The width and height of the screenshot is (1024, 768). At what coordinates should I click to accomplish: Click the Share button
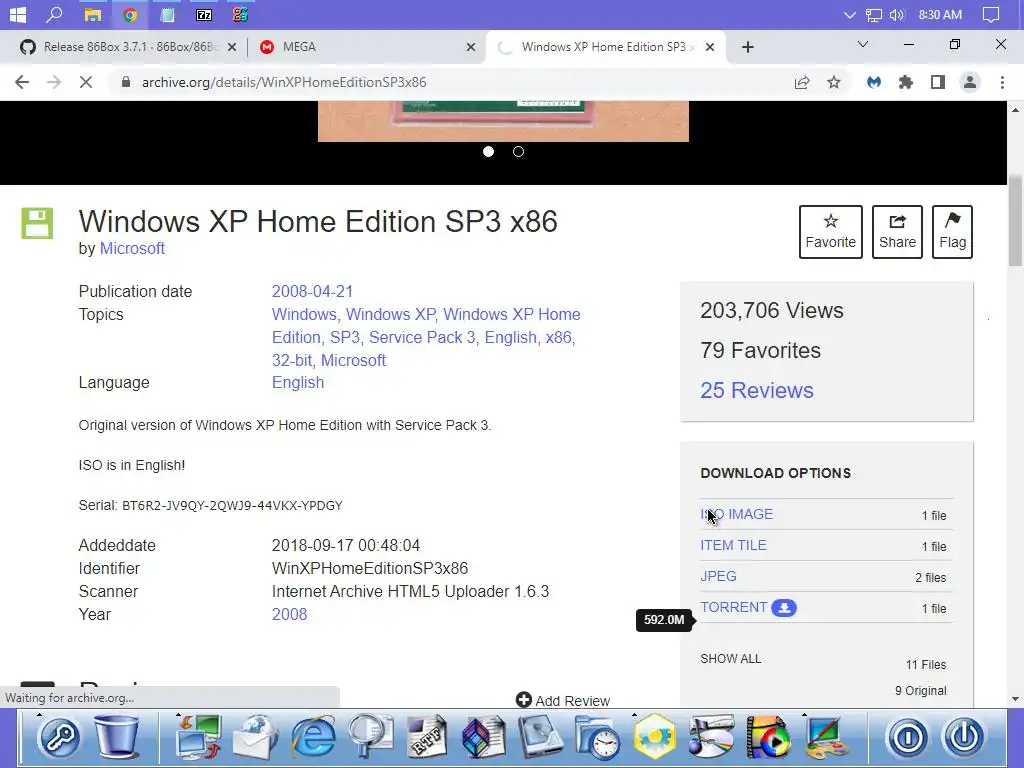tap(897, 232)
